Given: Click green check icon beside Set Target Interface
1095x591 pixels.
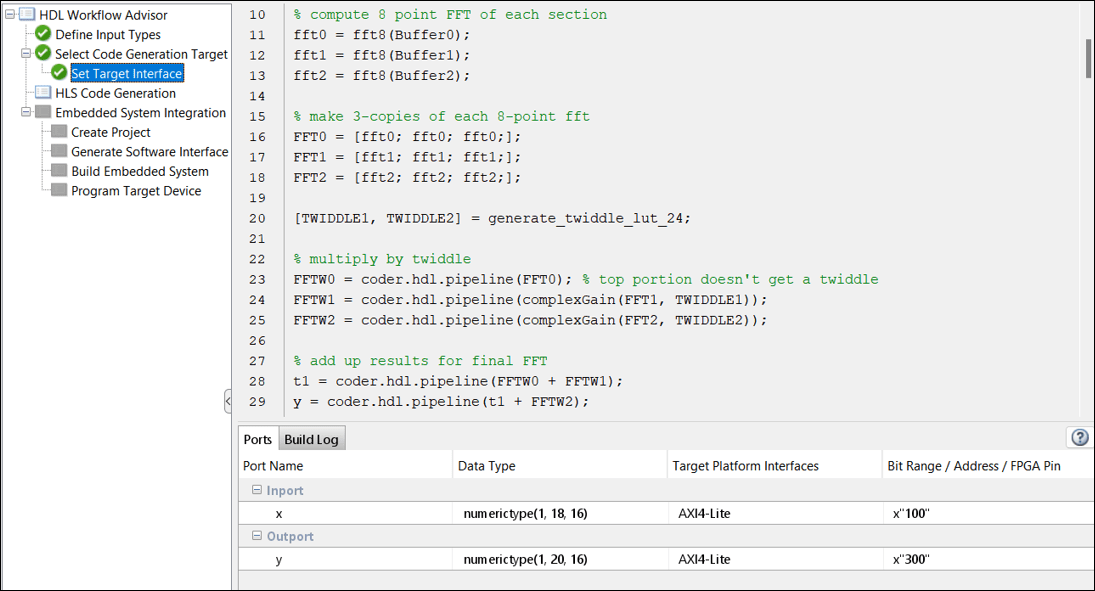Looking at the screenshot, I should pyautogui.click(x=59, y=73).
